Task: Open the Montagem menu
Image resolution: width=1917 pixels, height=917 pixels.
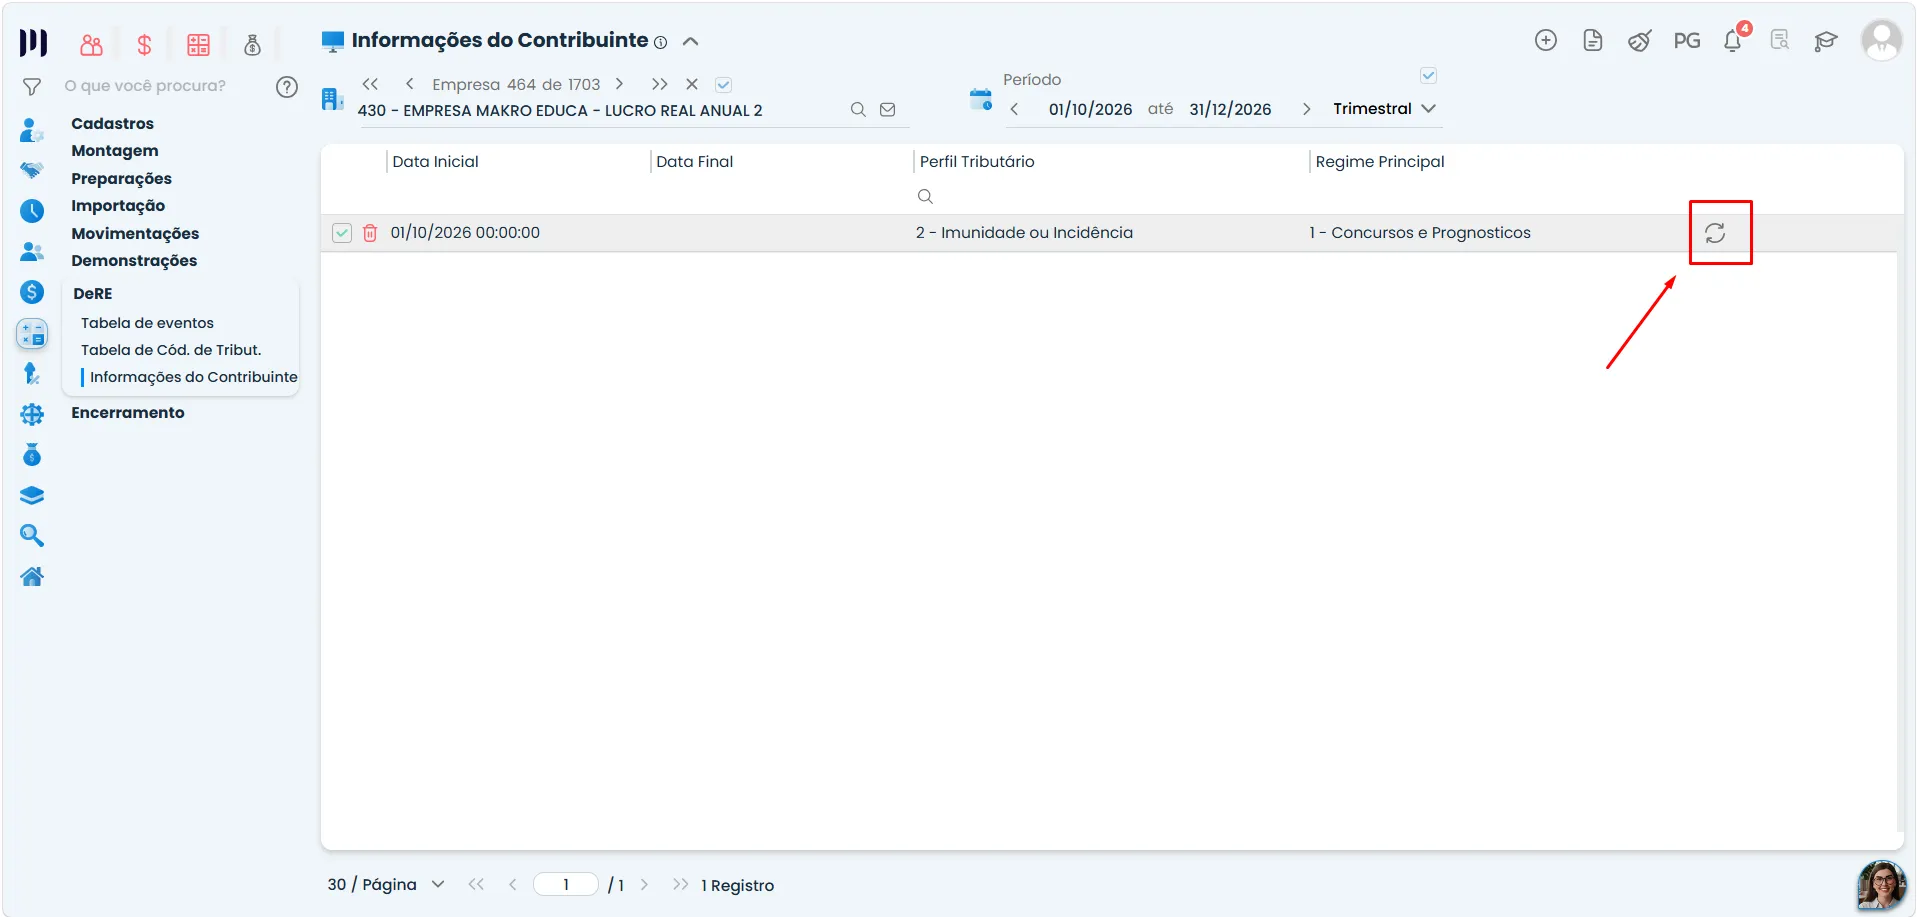Action: coord(114,151)
